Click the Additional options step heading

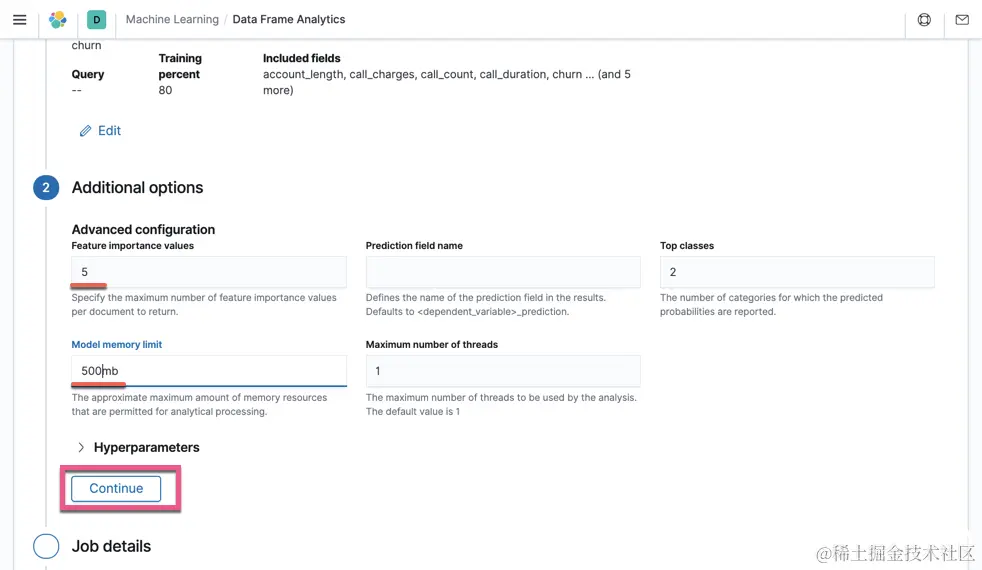pyautogui.click(x=137, y=188)
